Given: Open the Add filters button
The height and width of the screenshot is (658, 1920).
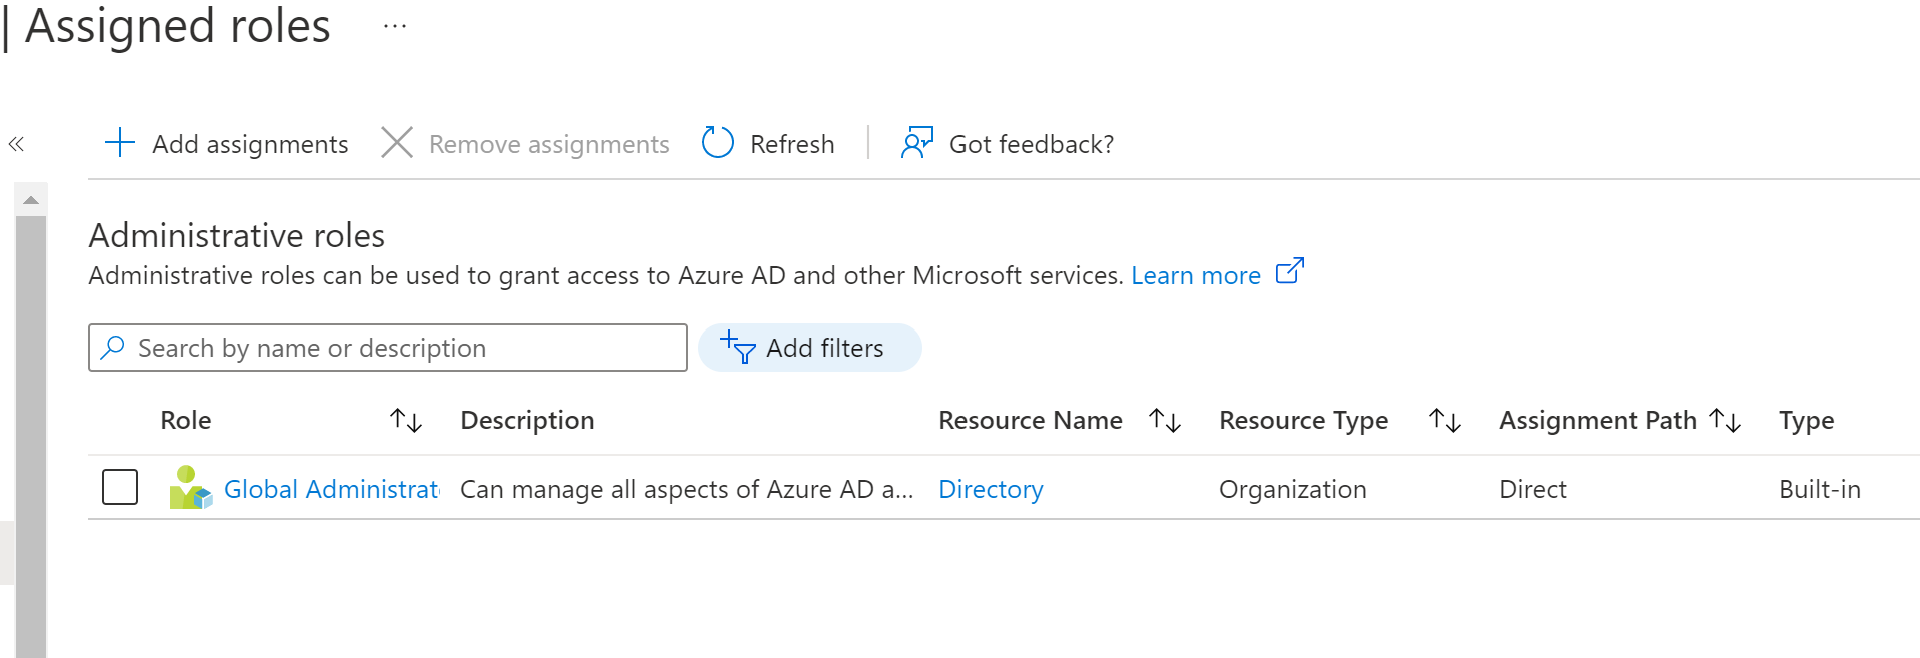Looking at the screenshot, I should 809,347.
